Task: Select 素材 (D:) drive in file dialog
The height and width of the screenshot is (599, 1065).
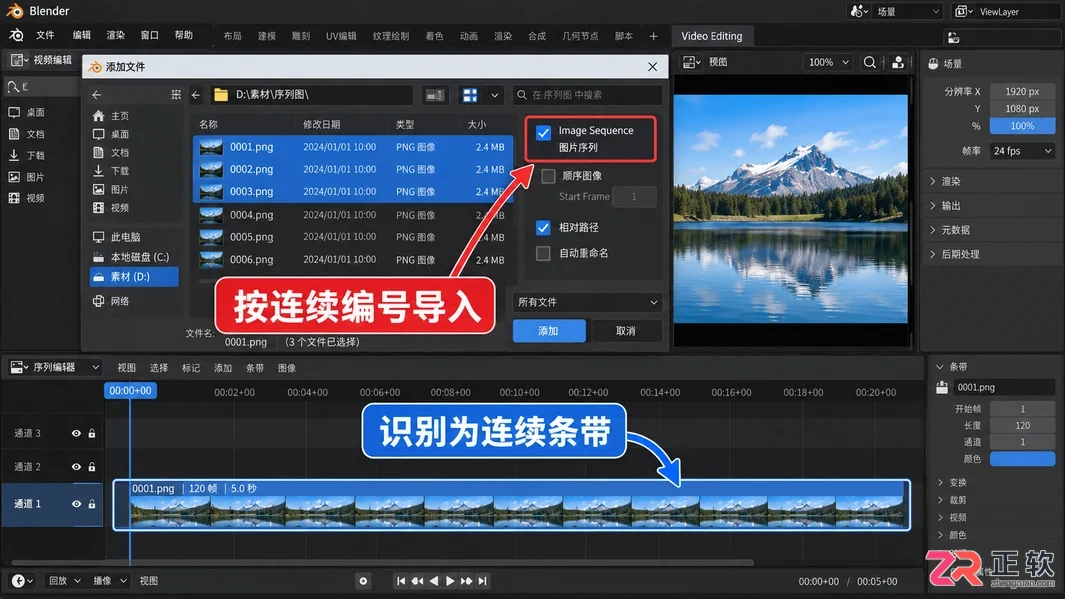Action: [134, 277]
